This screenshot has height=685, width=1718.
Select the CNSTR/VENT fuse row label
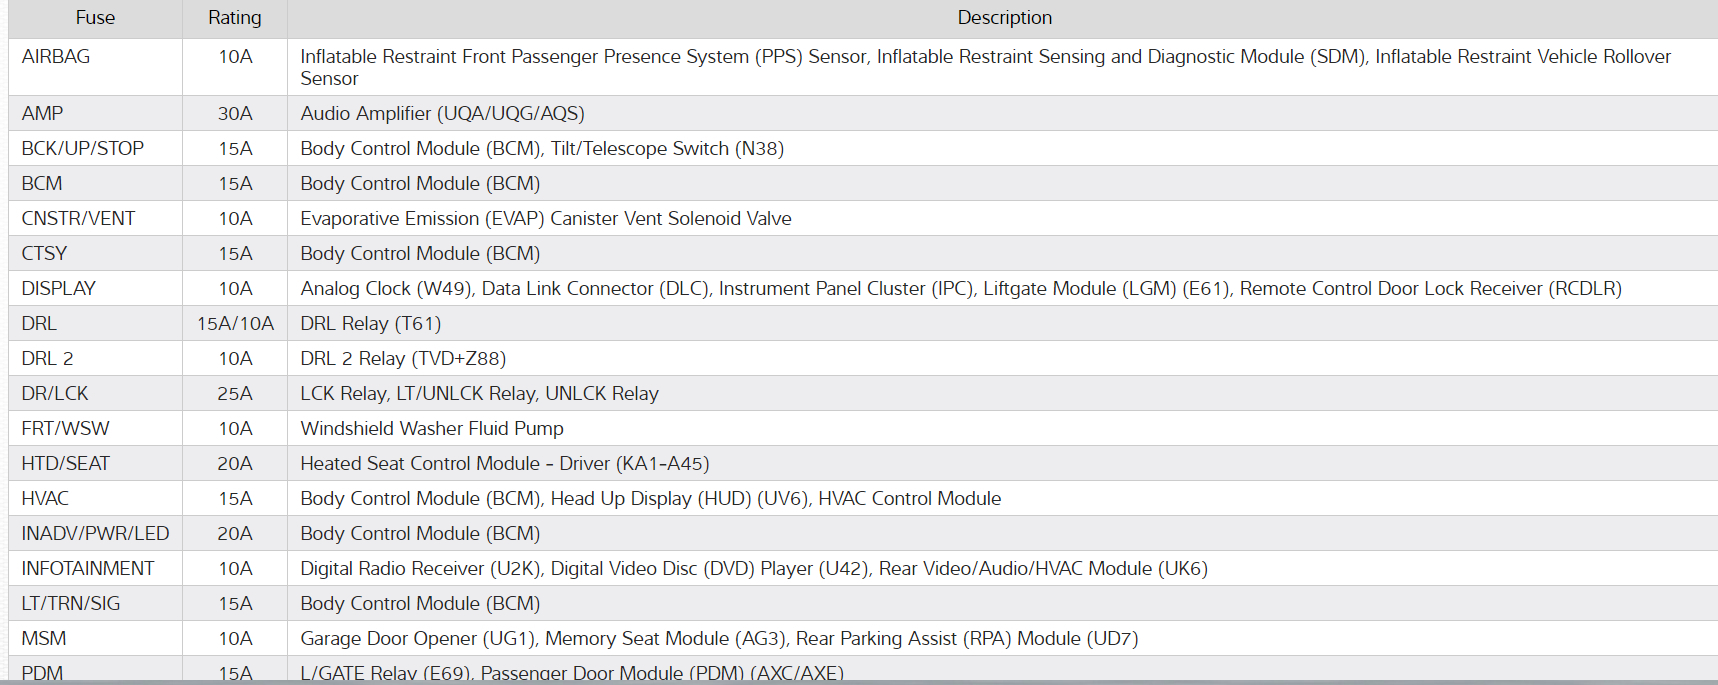click(x=78, y=219)
